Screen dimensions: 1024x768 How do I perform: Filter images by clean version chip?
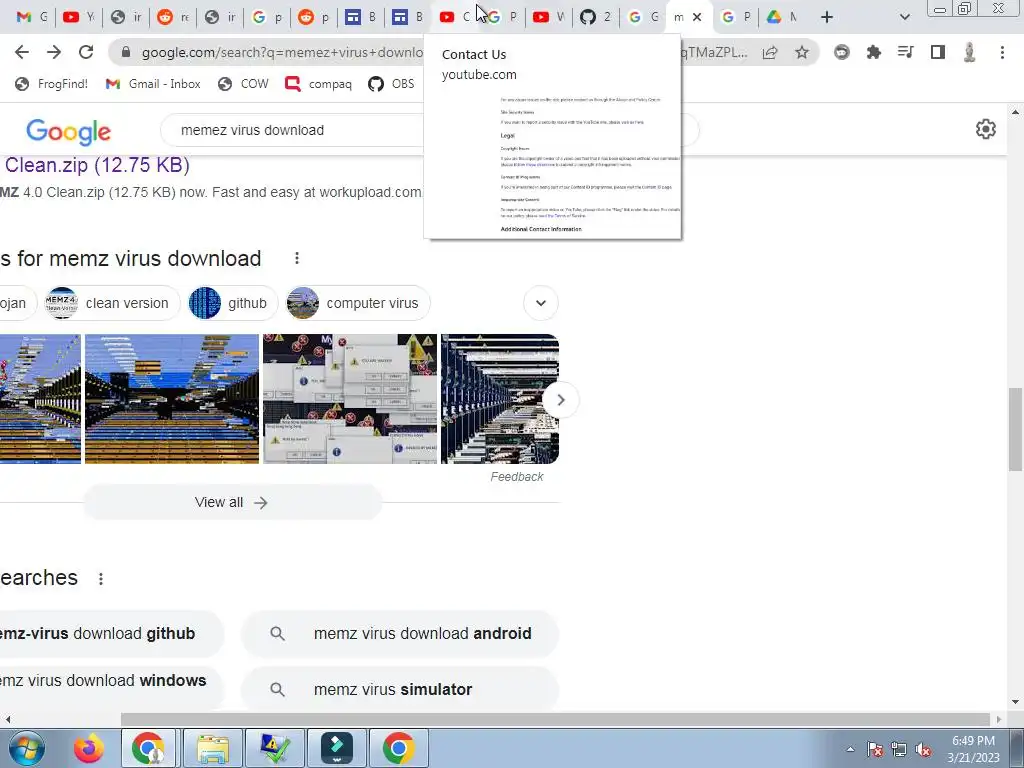(112, 303)
